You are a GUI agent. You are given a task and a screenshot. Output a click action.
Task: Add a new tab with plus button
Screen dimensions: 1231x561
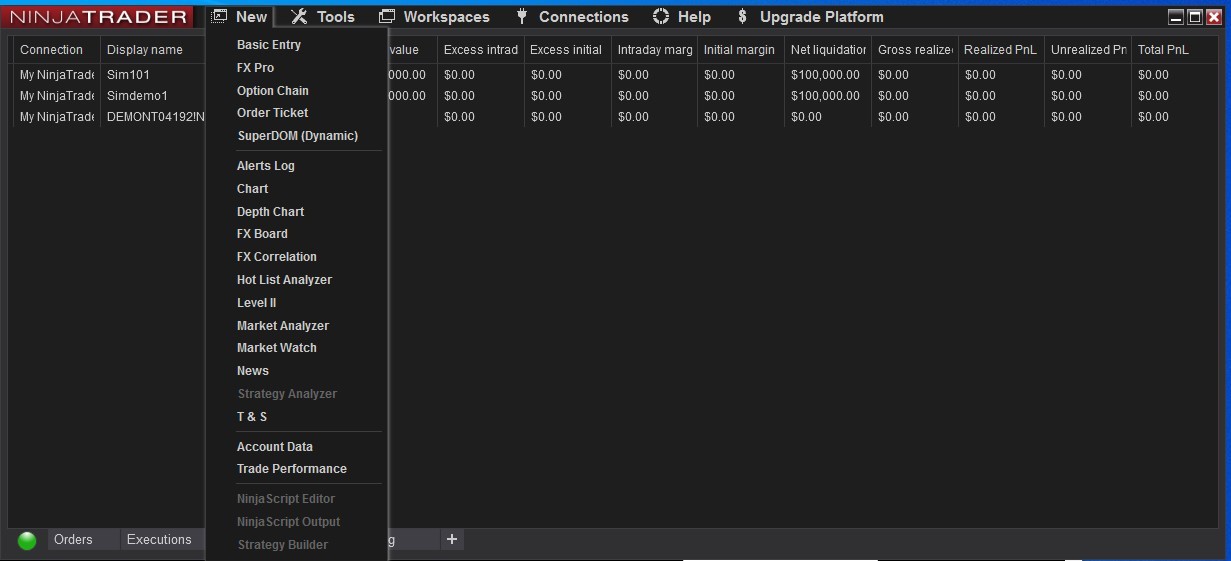click(x=452, y=539)
